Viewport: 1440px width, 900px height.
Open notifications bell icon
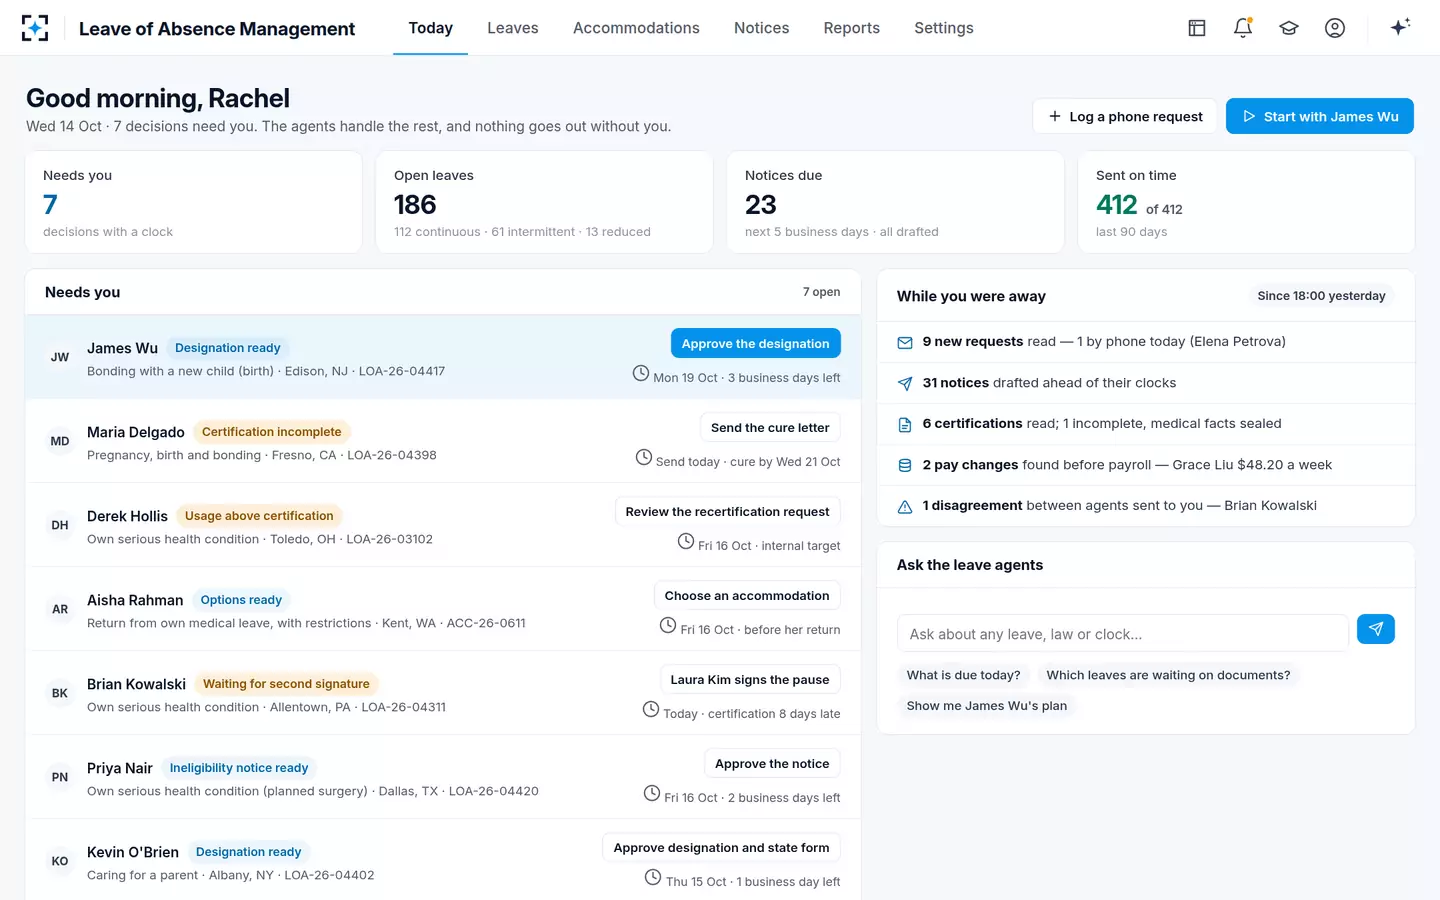pyautogui.click(x=1243, y=28)
